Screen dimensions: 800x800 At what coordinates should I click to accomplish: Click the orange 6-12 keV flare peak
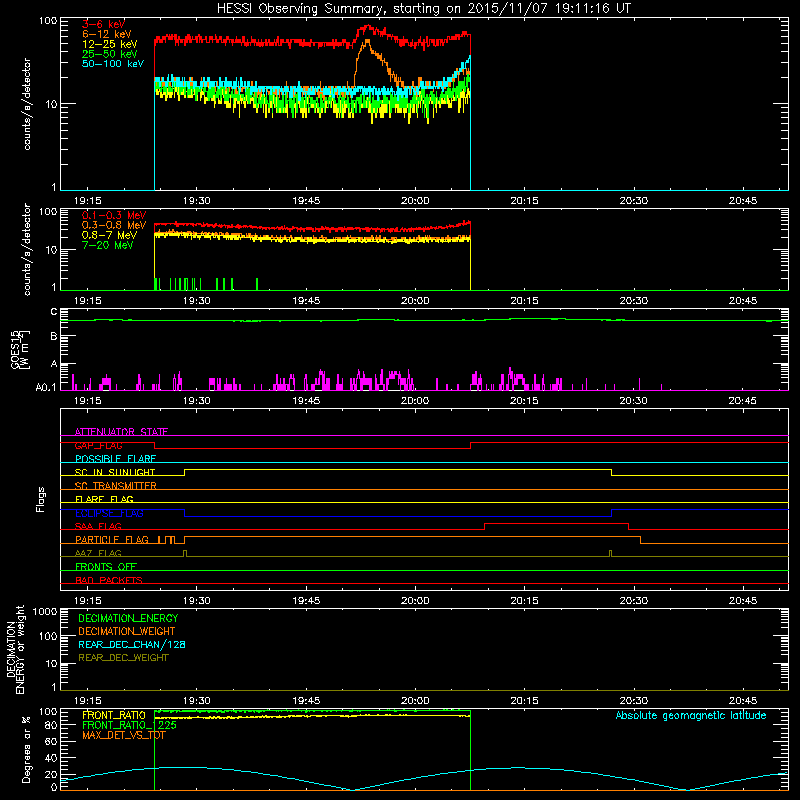click(x=366, y=43)
